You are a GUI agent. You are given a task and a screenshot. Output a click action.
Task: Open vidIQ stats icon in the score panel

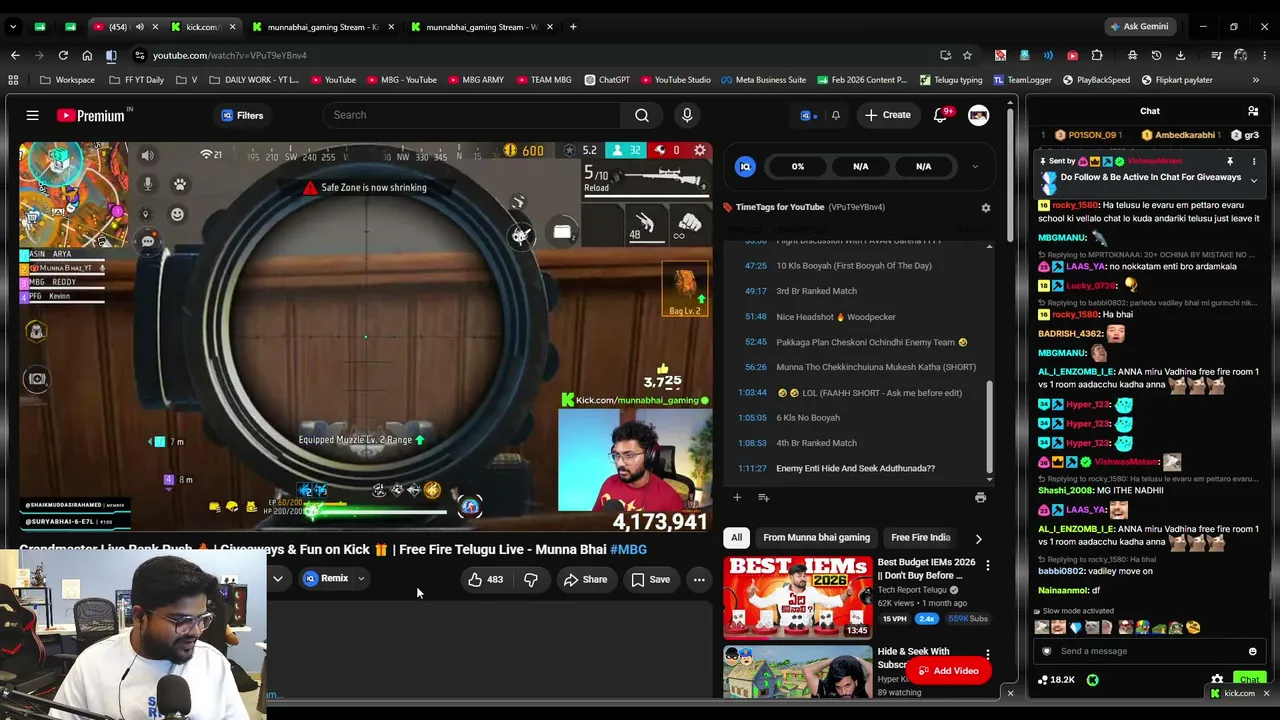coord(745,167)
